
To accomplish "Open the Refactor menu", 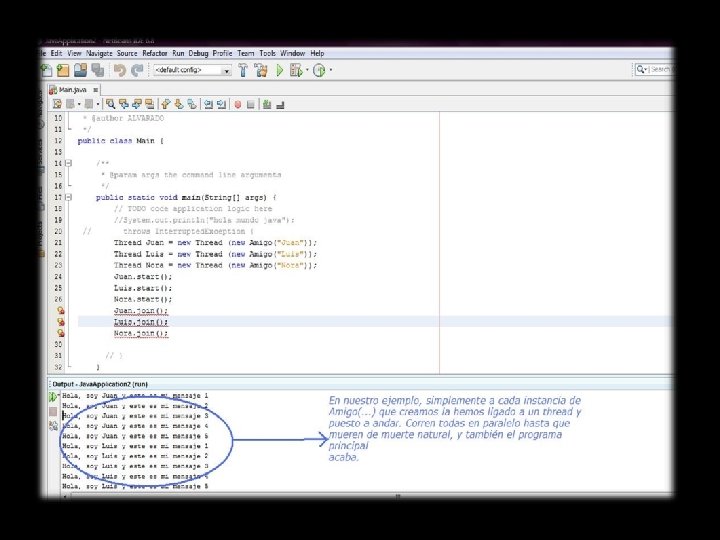I will [x=155, y=53].
